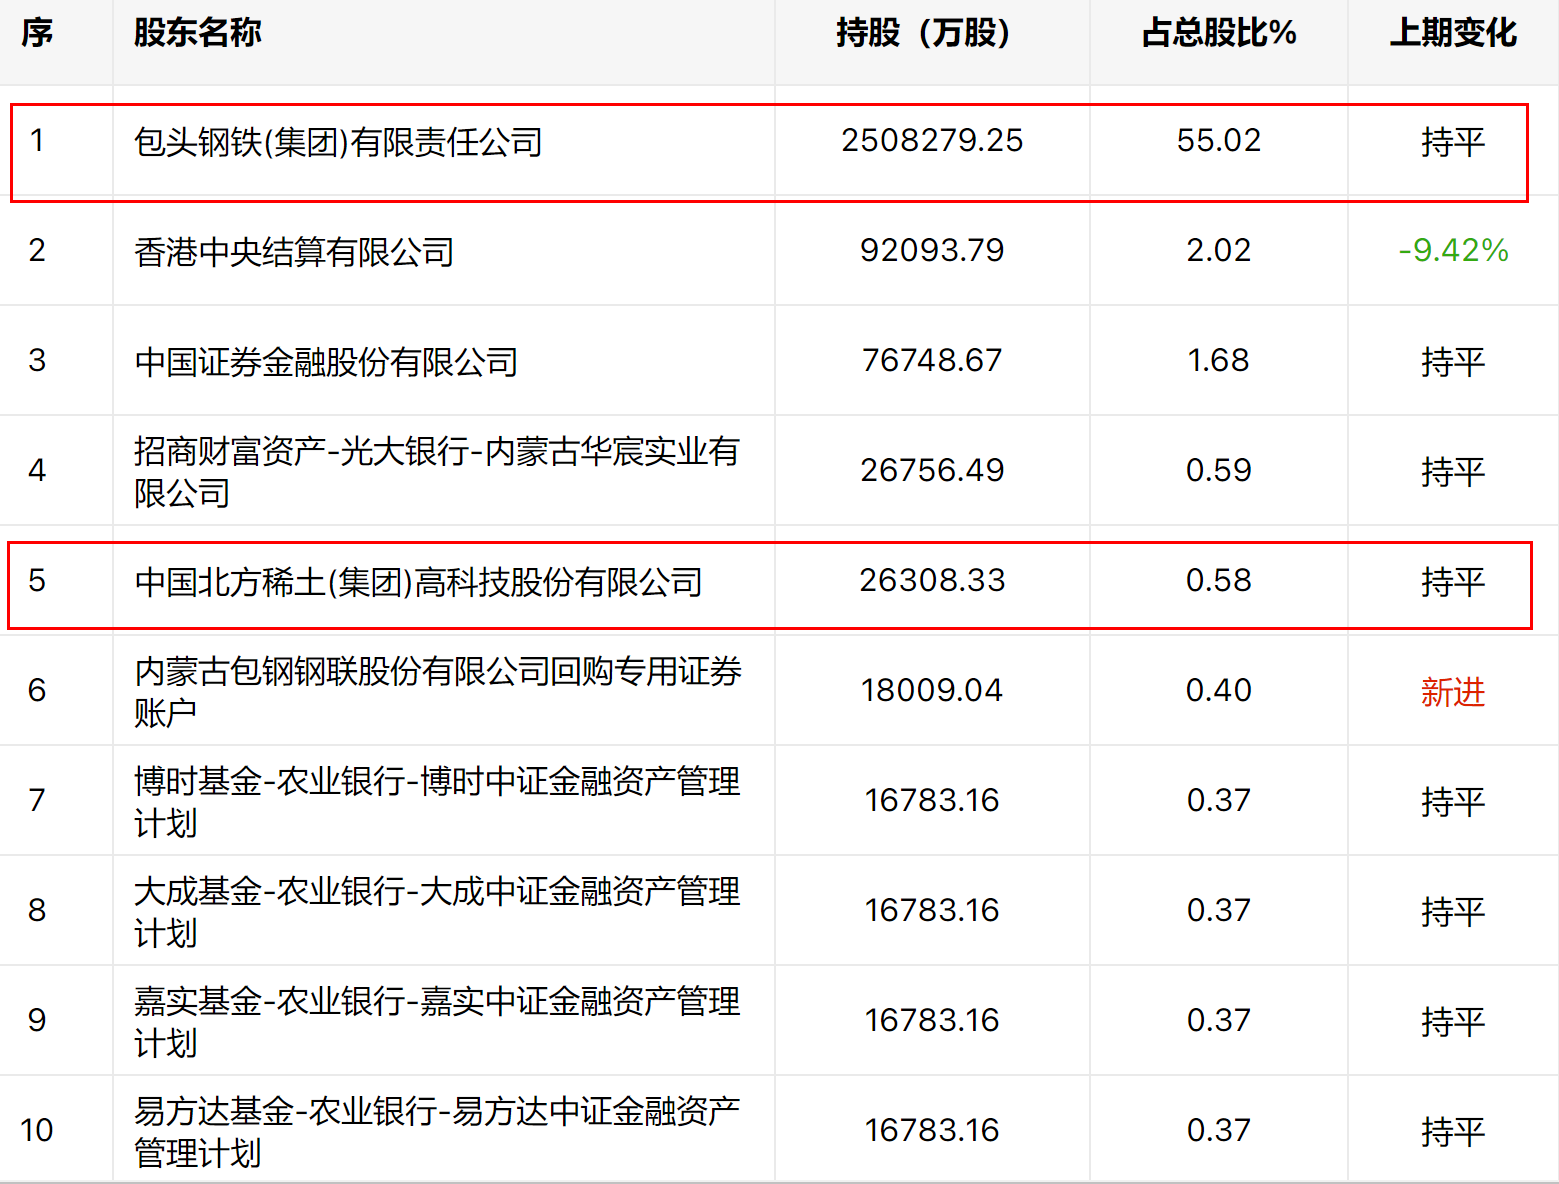Click the value 92093.79
Viewport: 1559px width, 1184px height.
pyautogui.click(x=932, y=250)
